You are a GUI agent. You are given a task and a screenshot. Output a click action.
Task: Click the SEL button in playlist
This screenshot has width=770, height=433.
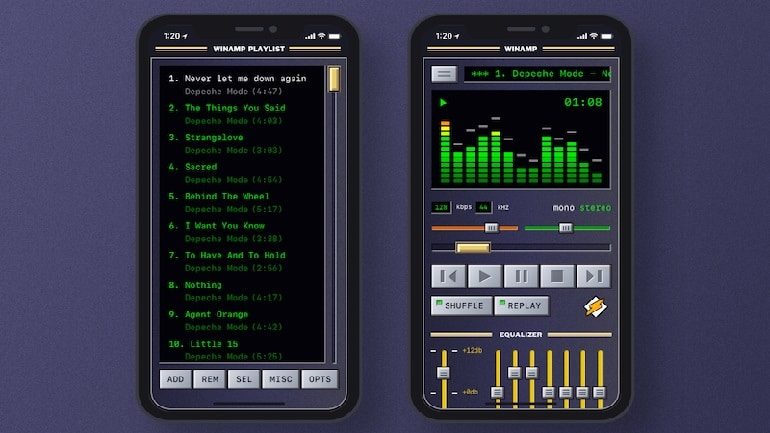[244, 379]
